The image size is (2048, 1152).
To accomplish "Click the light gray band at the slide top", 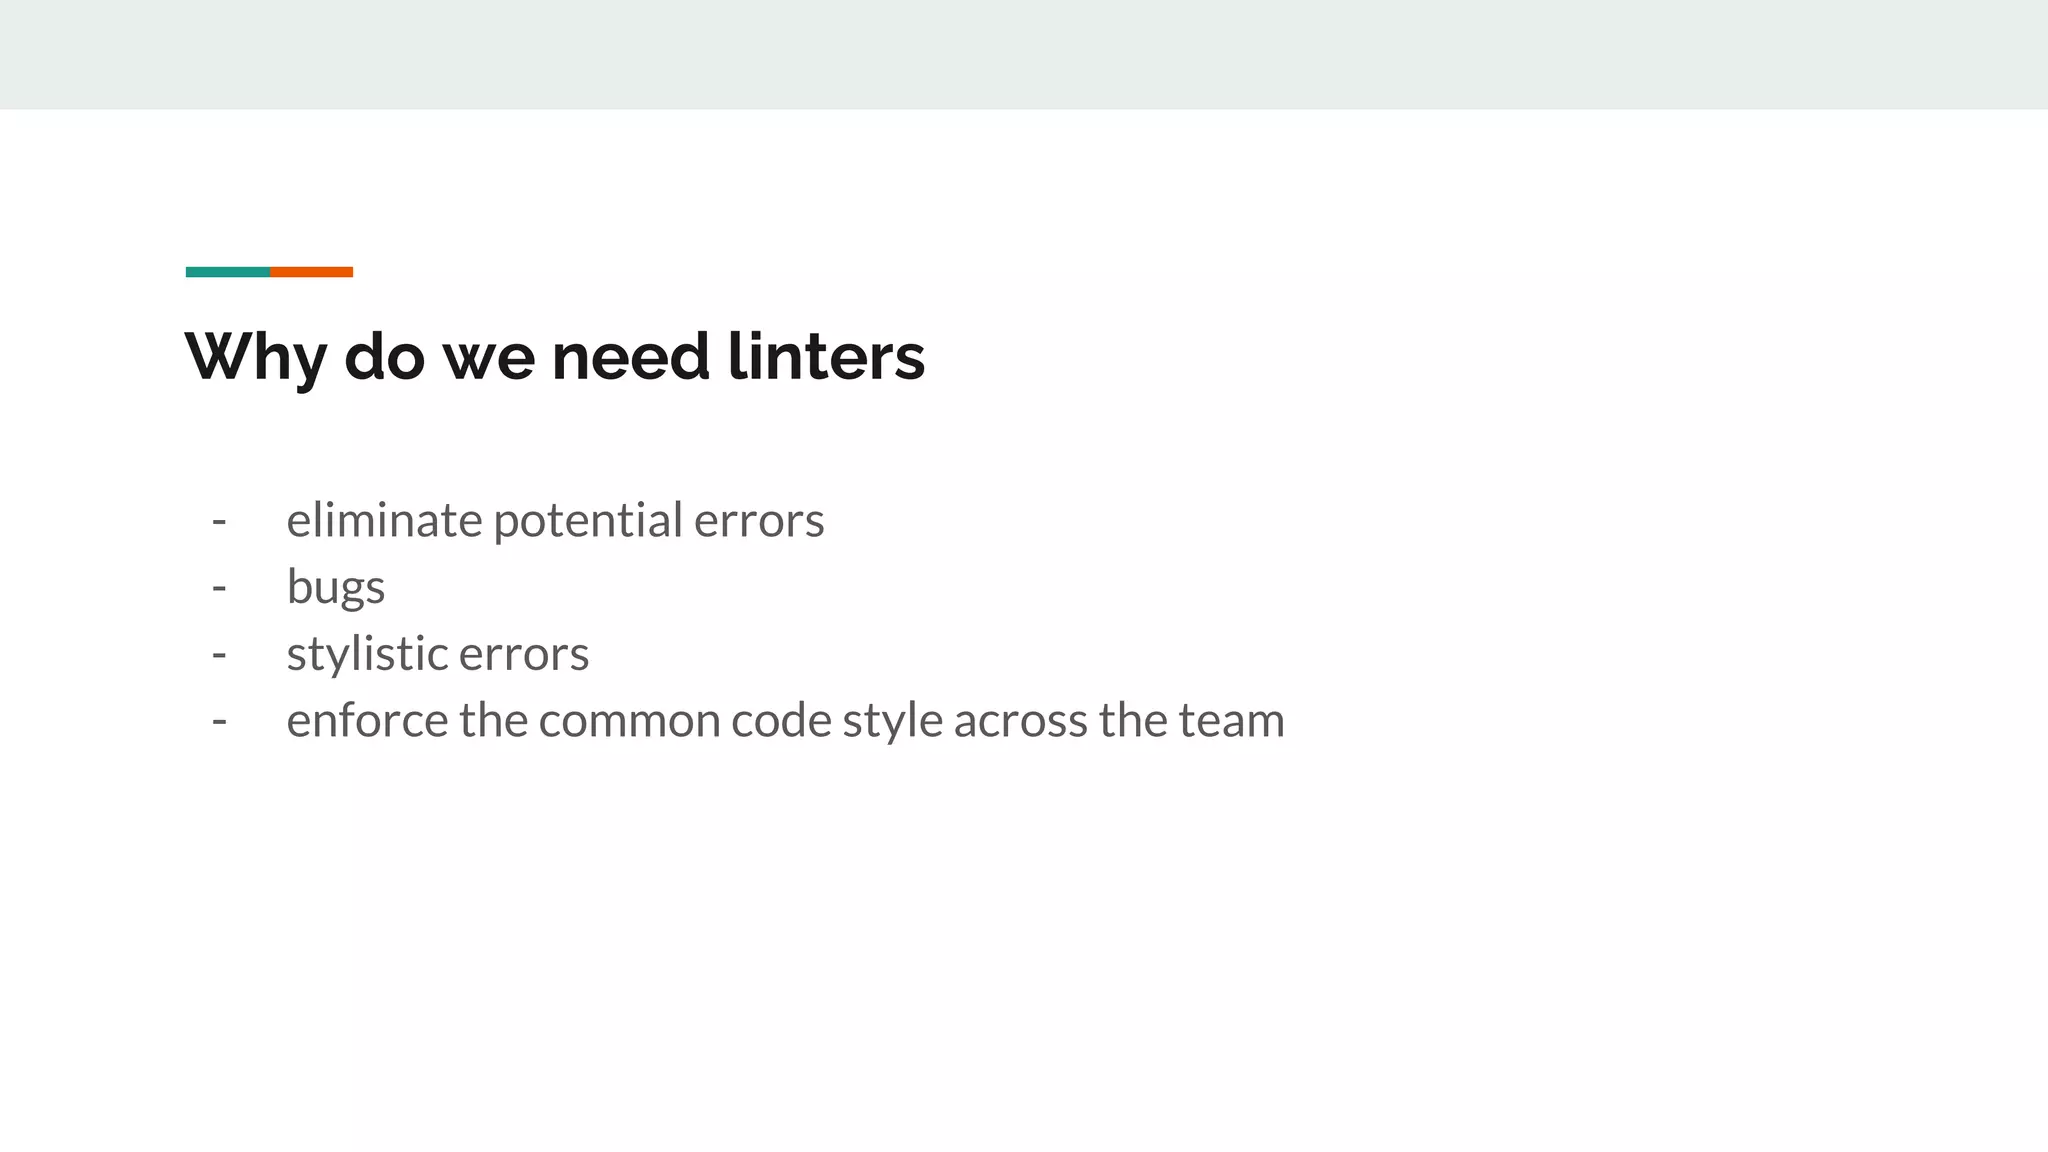I will [1024, 54].
